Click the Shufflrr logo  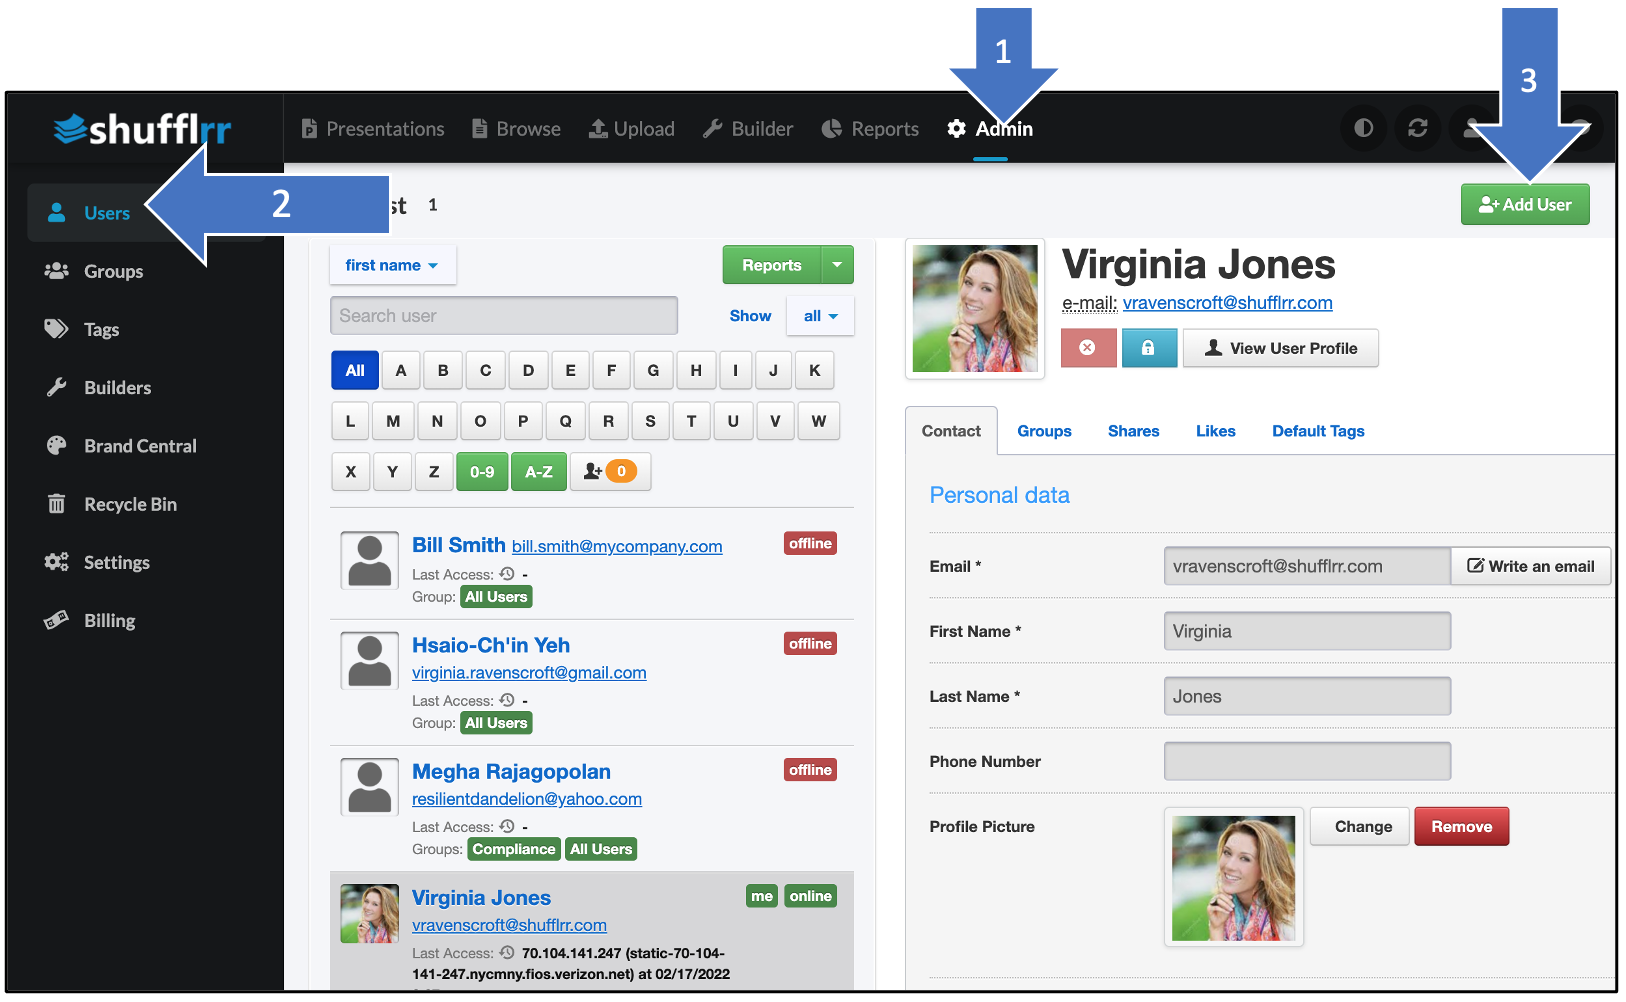coord(143,128)
